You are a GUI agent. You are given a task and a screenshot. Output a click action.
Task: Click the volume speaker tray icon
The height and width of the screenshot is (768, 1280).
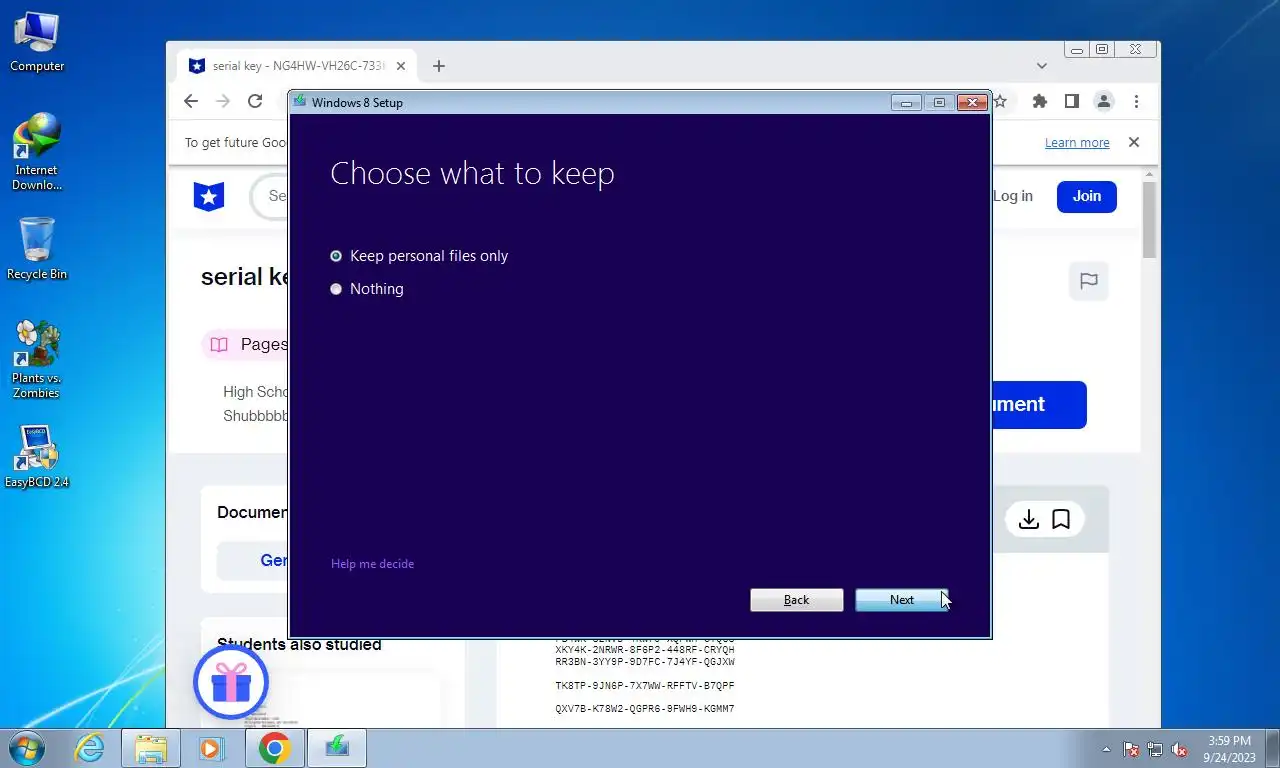click(x=1179, y=749)
